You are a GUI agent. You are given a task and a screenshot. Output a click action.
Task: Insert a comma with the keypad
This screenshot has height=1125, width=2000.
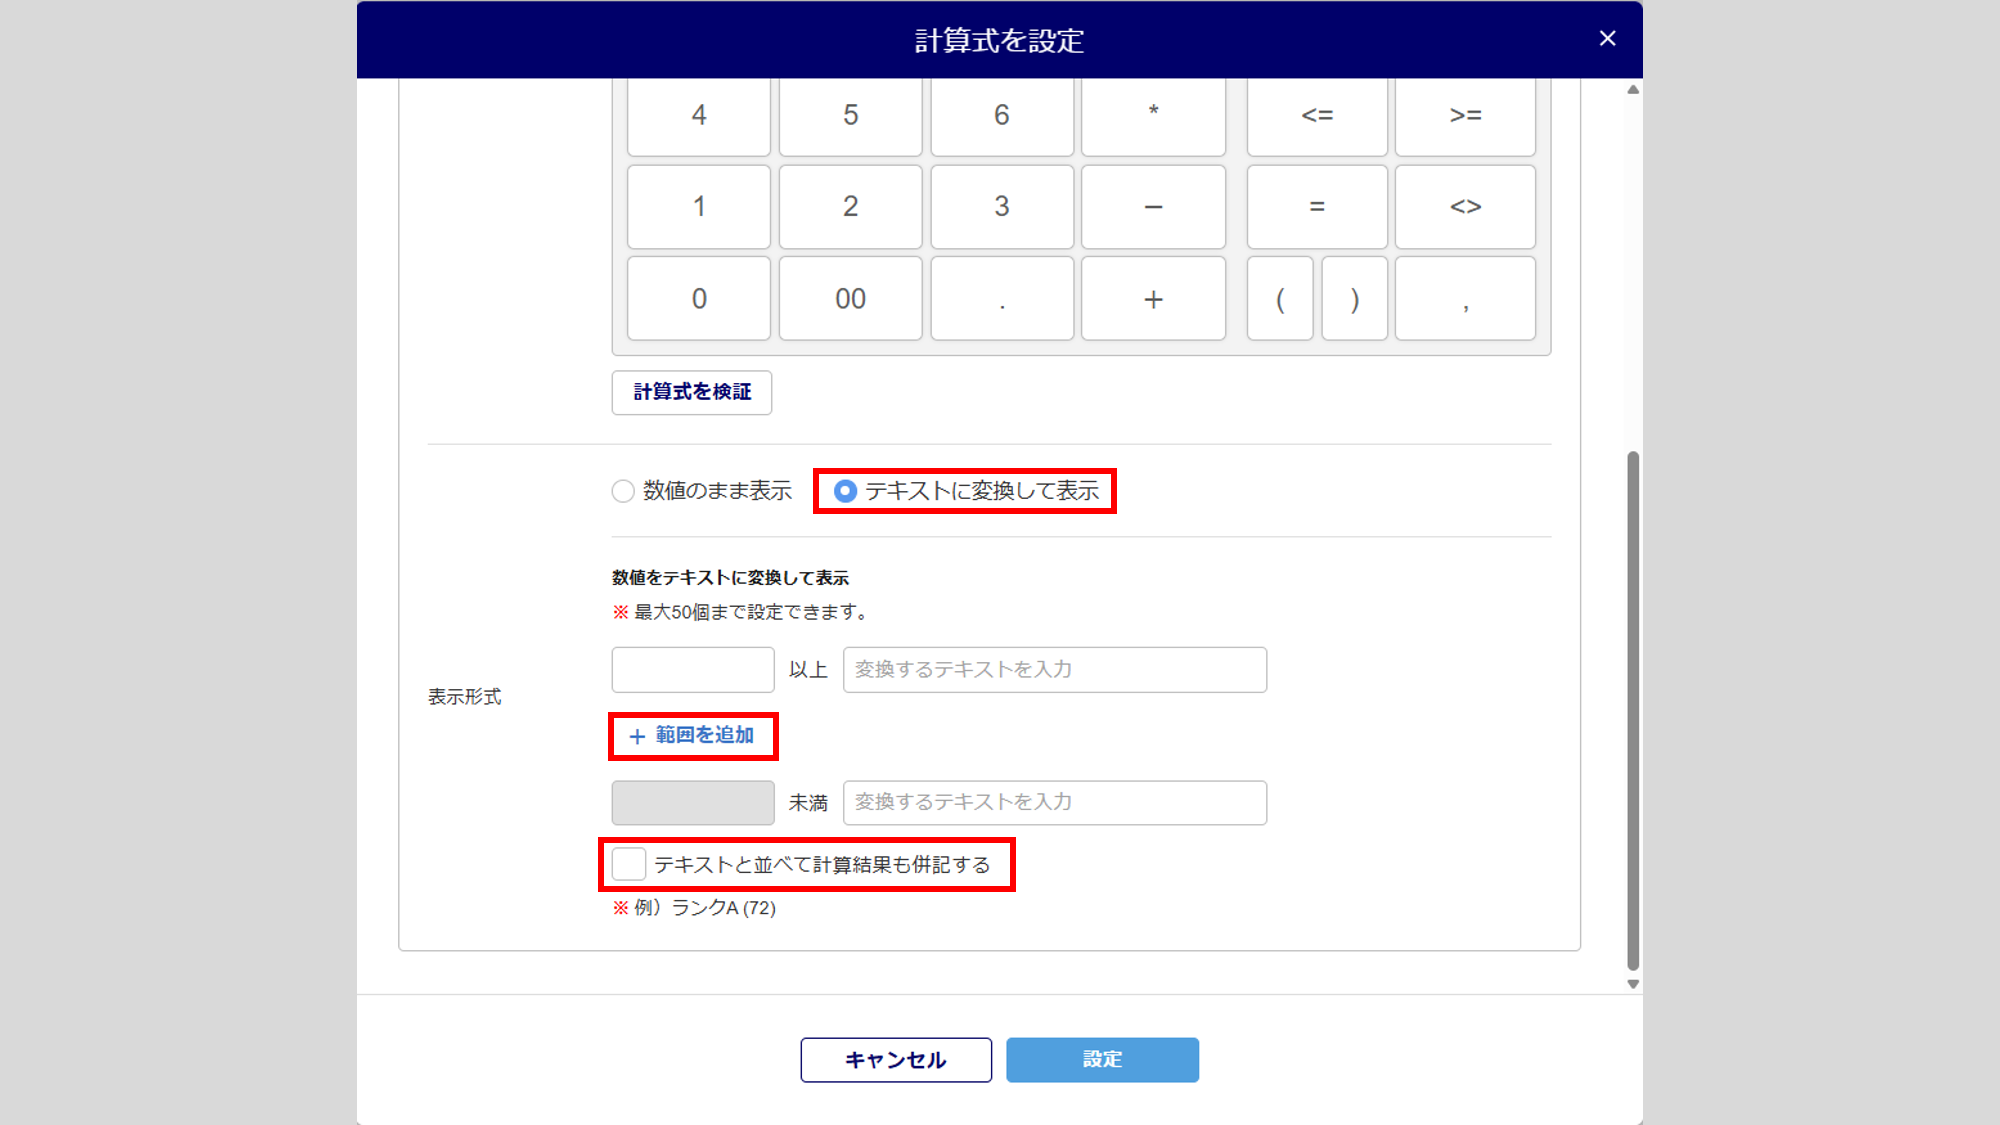coord(1465,298)
